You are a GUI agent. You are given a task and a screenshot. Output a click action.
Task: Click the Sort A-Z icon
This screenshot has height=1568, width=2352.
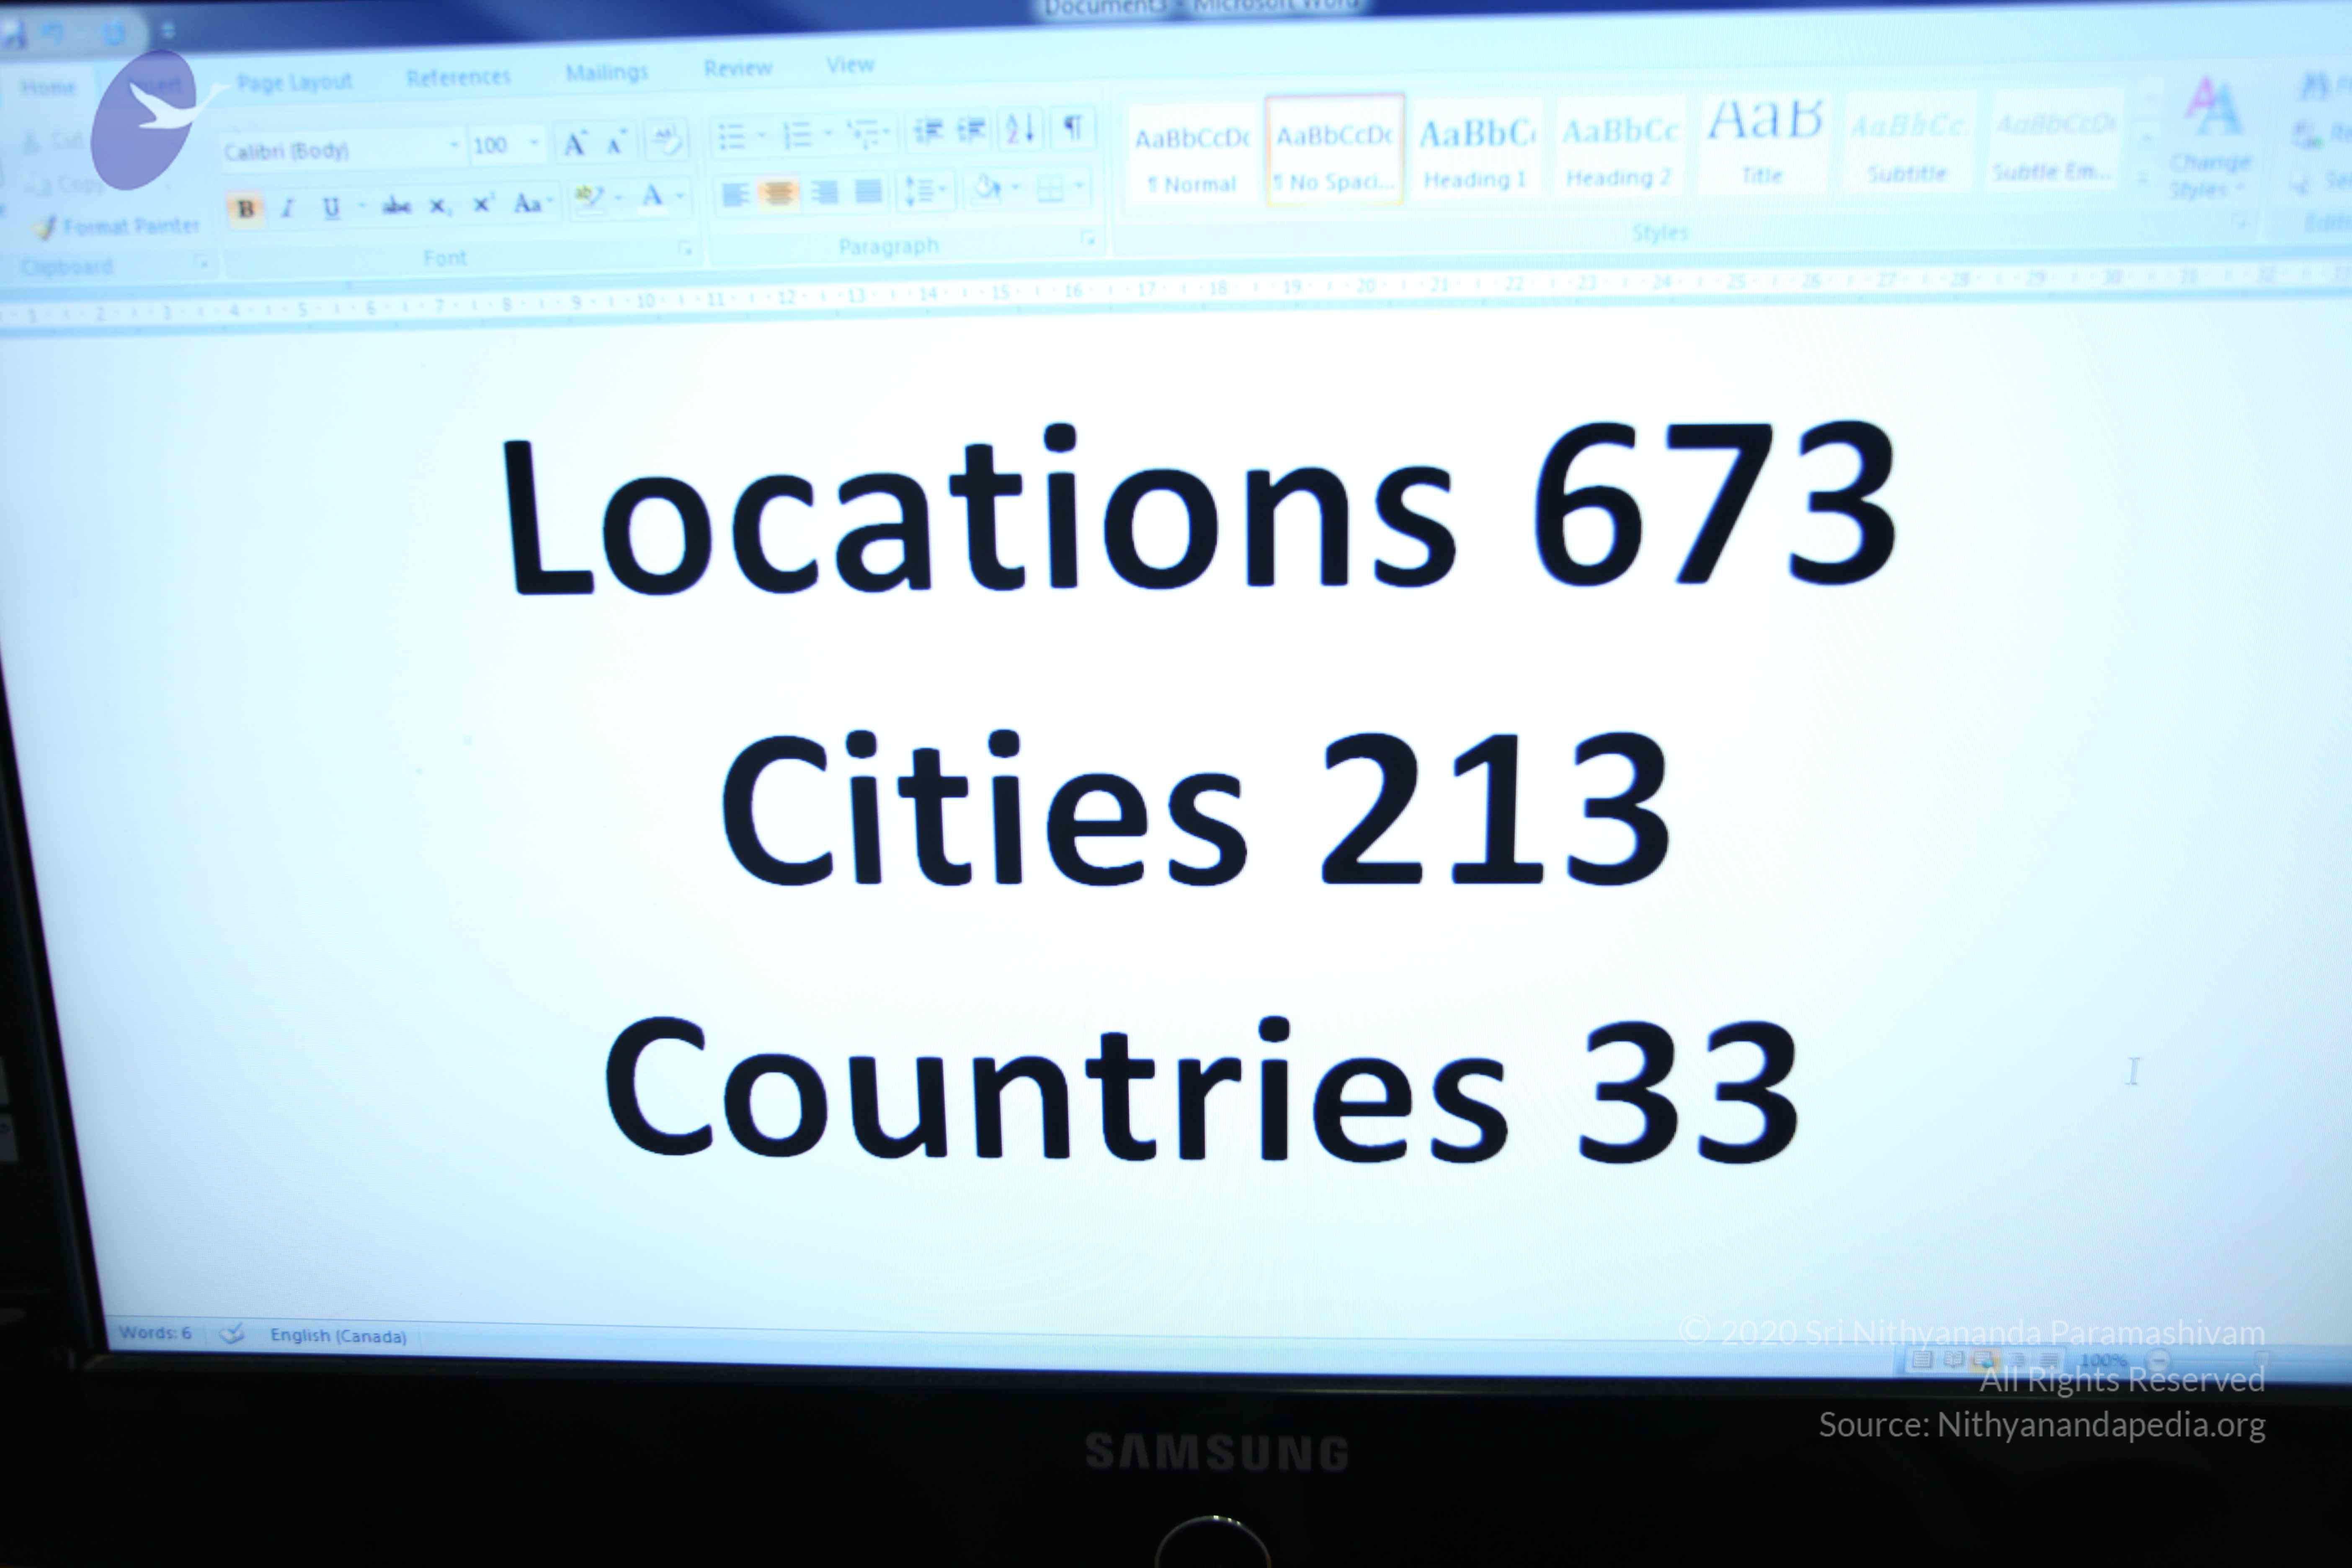pos(1021,129)
